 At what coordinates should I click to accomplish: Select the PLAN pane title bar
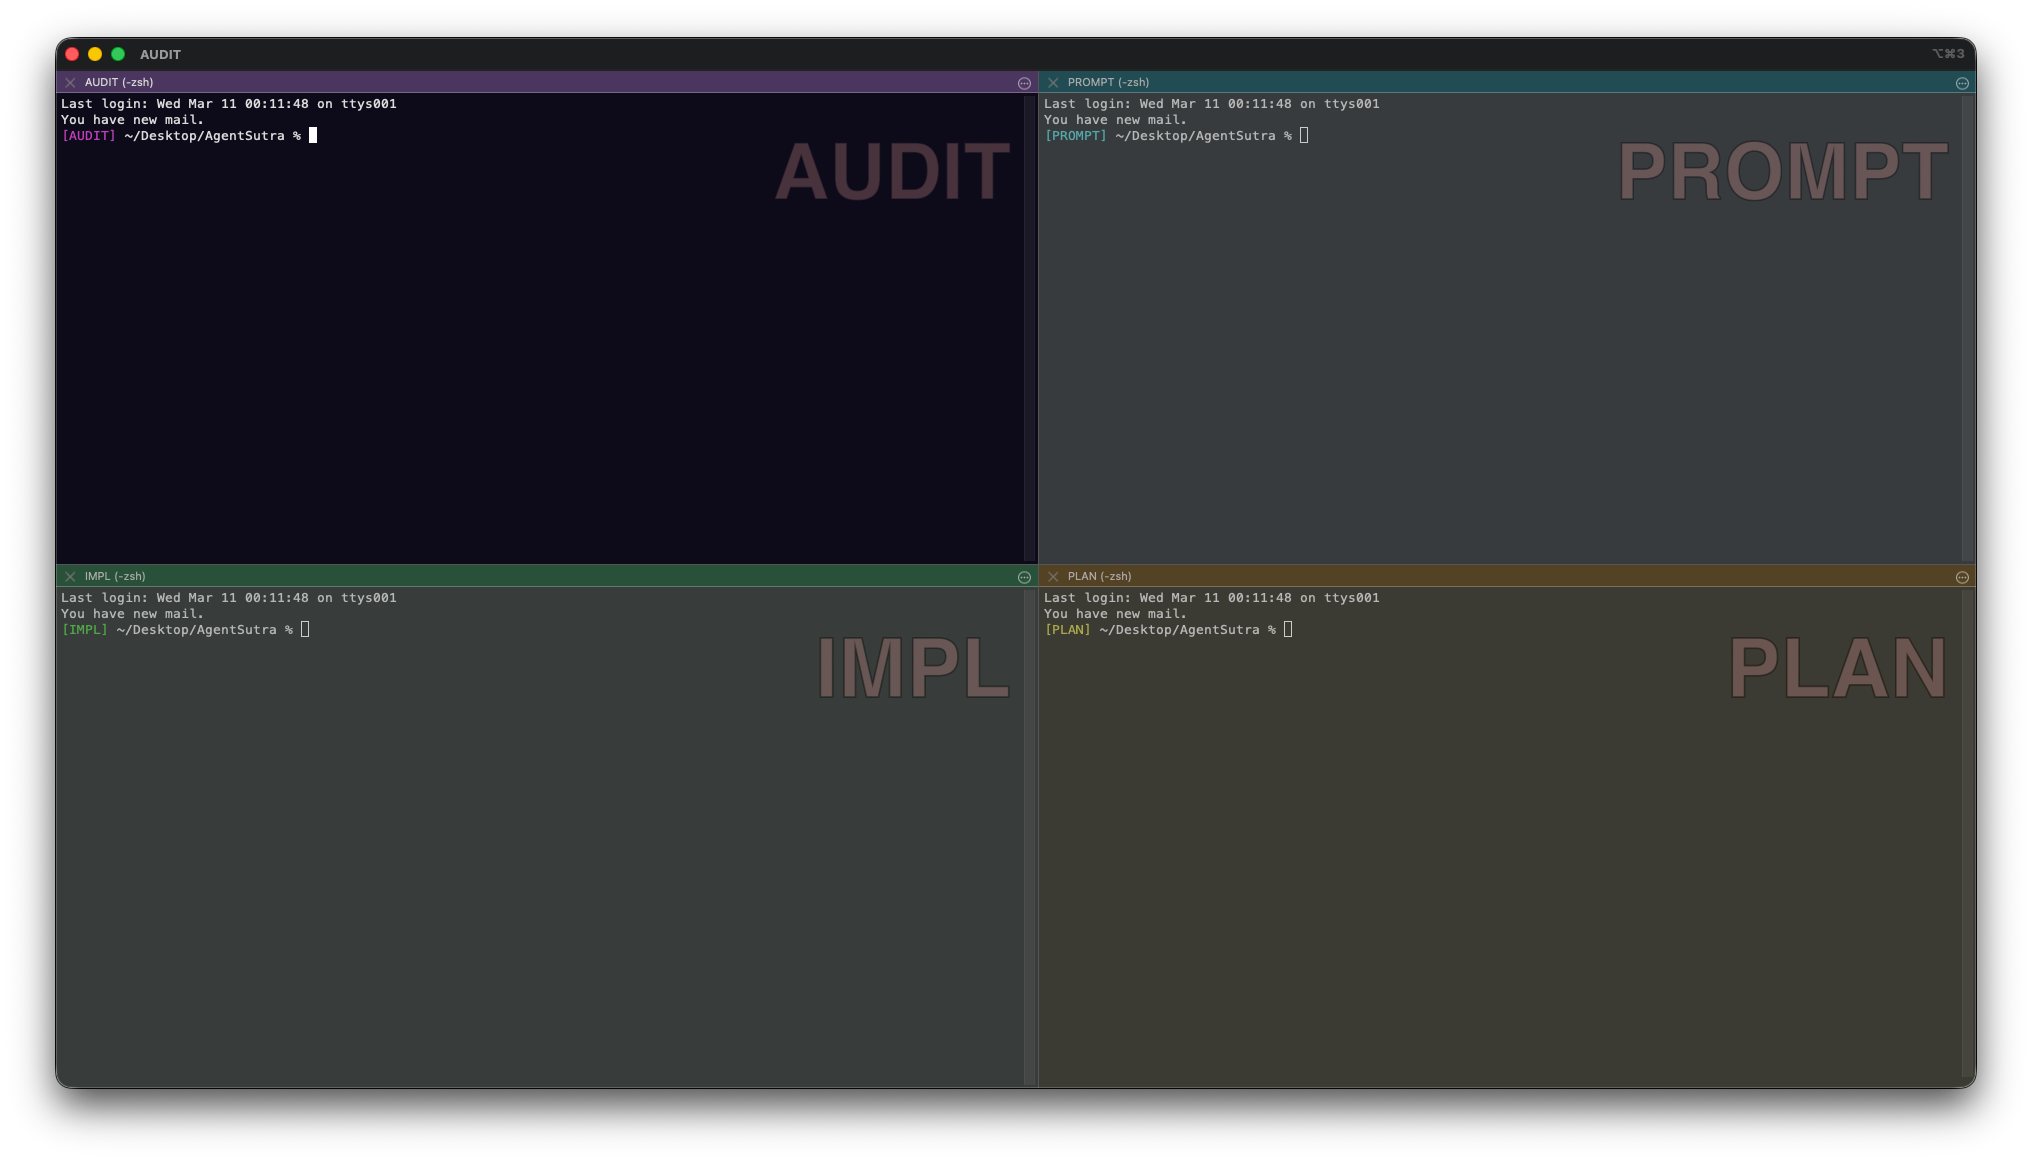tap(1500, 576)
